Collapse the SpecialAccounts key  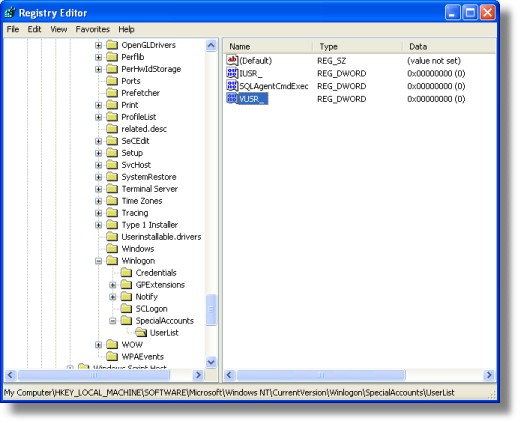(113, 321)
